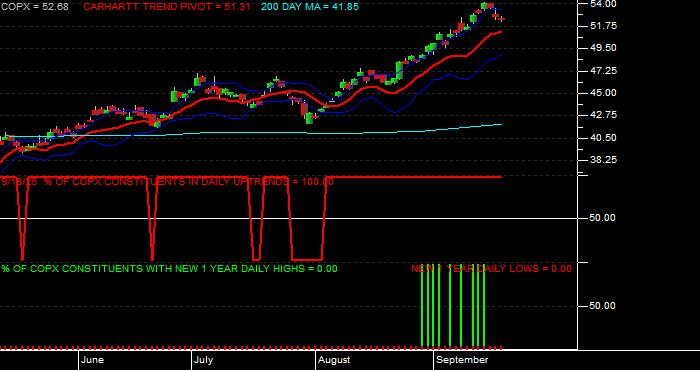The height and width of the screenshot is (370, 700).
Task: Click the August month marker
Action: 334,360
